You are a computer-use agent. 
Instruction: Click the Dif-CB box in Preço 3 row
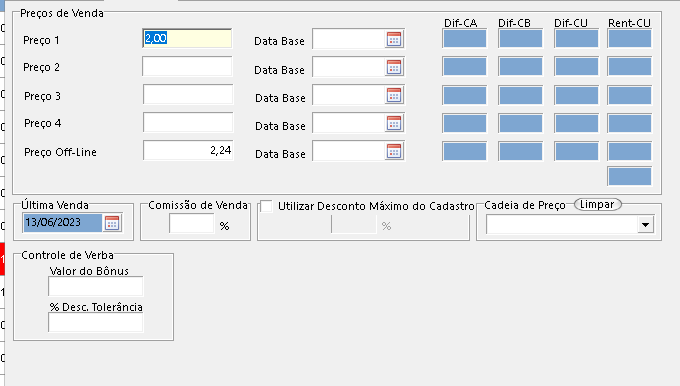click(x=520, y=95)
